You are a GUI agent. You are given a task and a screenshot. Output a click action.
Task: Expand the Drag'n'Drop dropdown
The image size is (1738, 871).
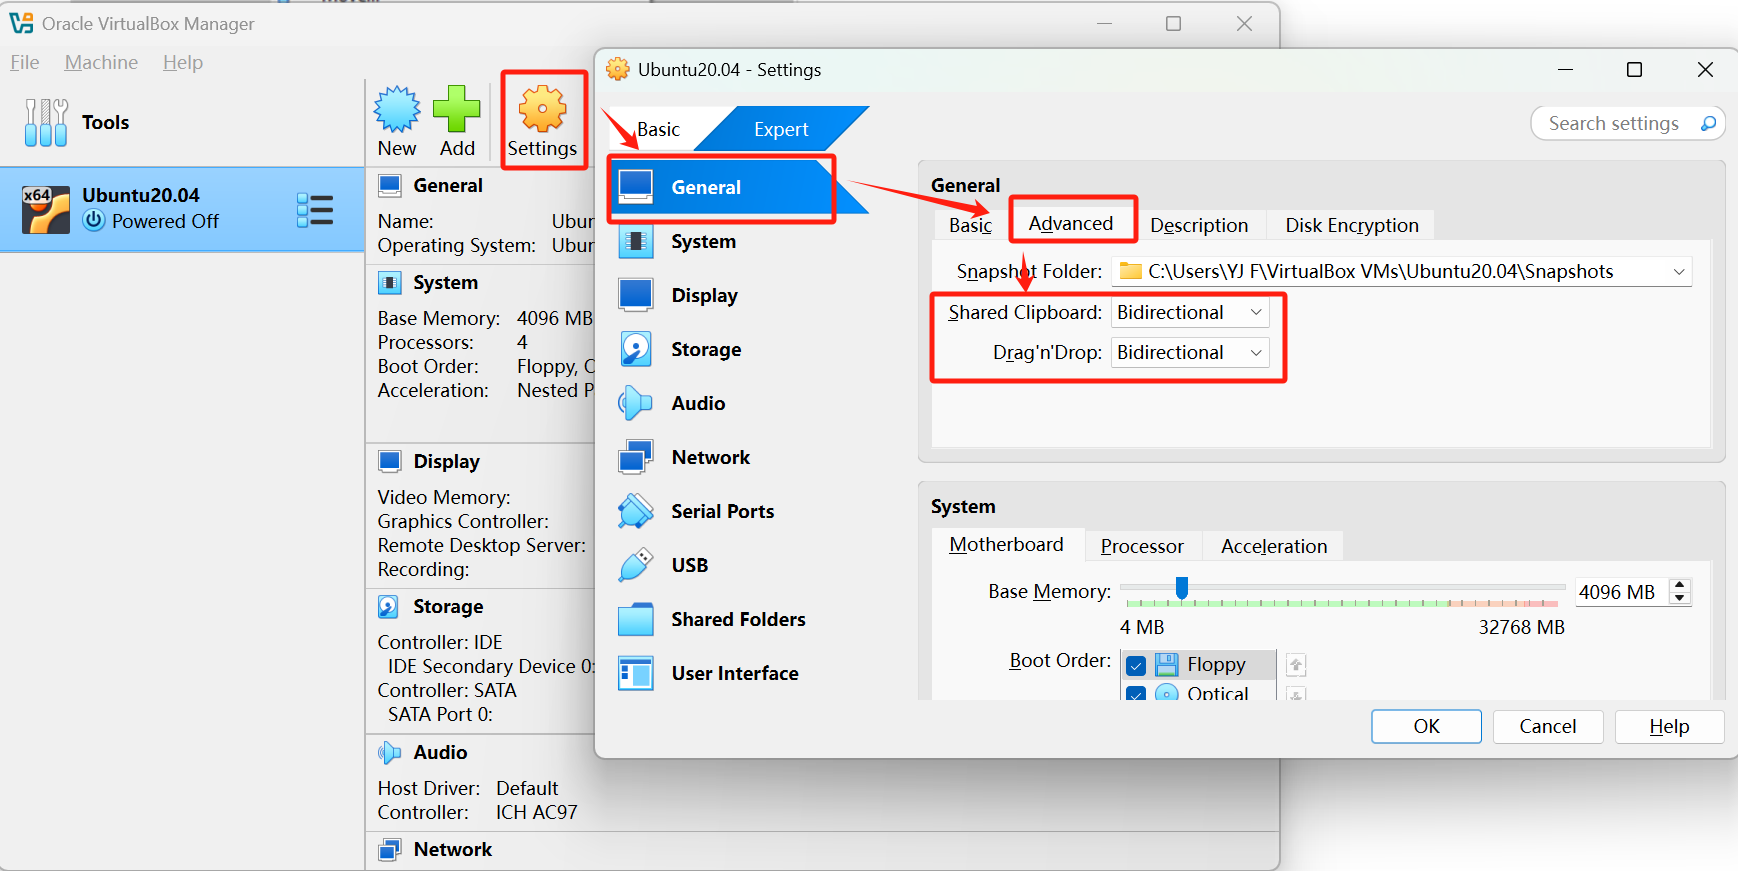(1189, 353)
